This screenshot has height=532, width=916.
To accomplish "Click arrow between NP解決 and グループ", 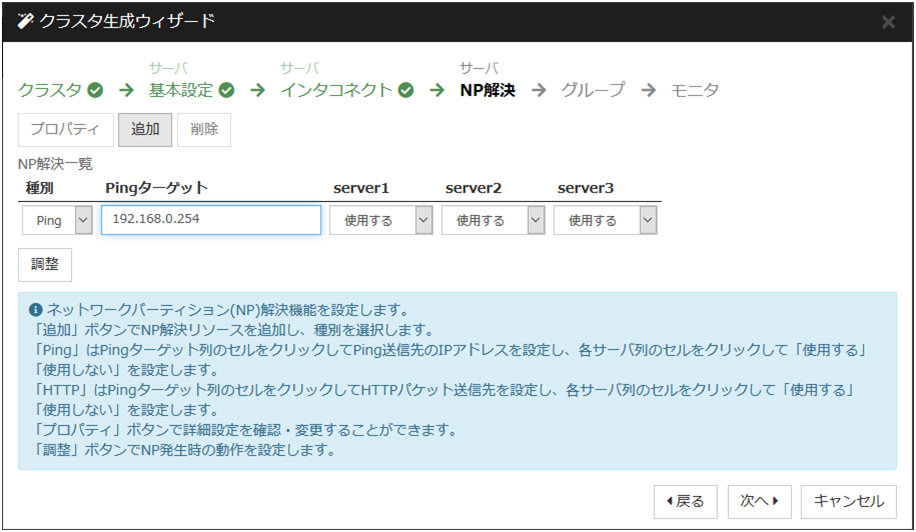I will 539,90.
